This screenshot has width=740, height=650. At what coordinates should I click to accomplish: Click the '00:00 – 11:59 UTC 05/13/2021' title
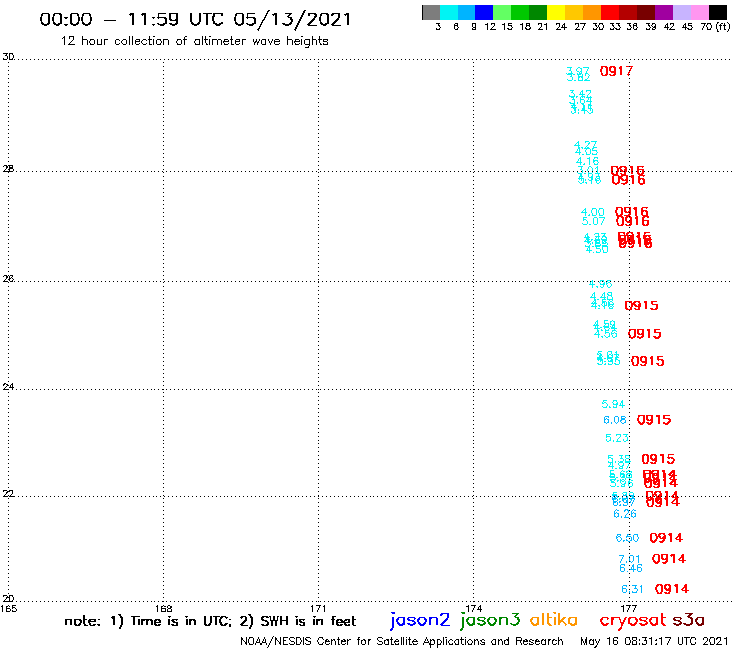pyautogui.click(x=195, y=20)
